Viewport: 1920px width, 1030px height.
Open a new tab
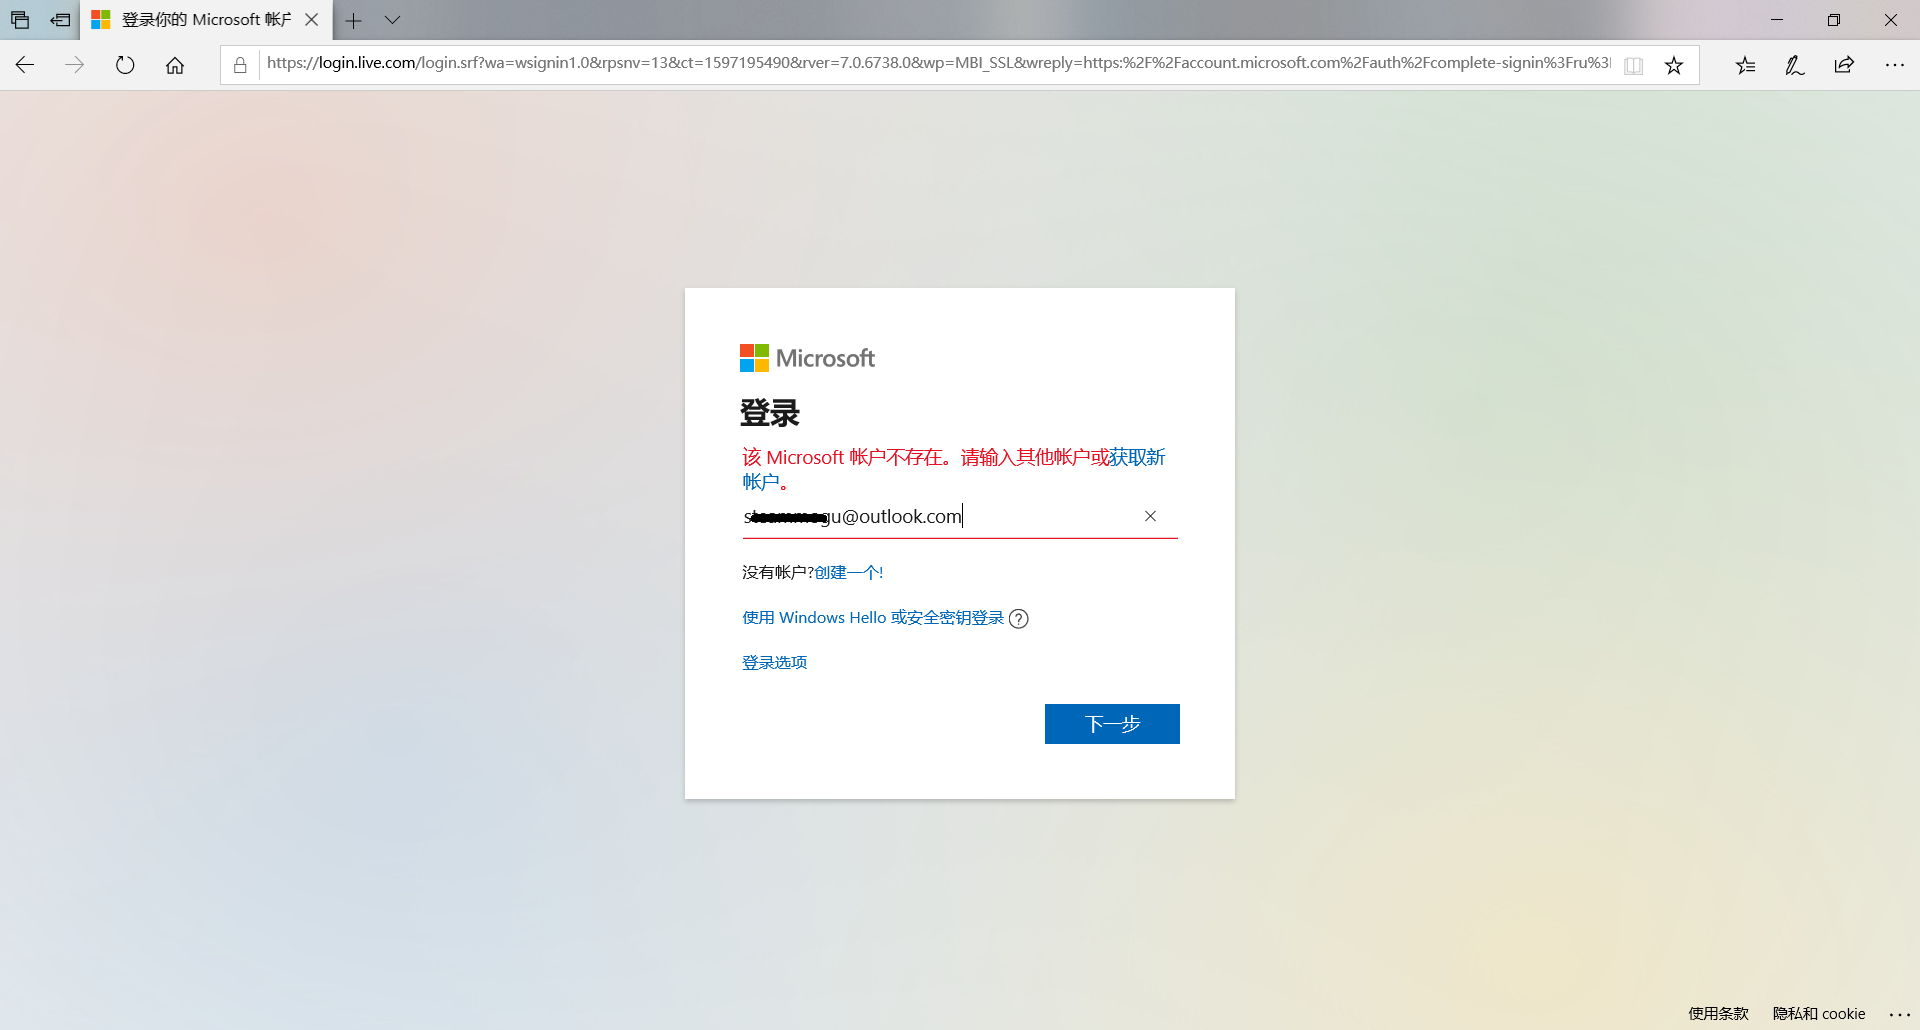[x=353, y=20]
